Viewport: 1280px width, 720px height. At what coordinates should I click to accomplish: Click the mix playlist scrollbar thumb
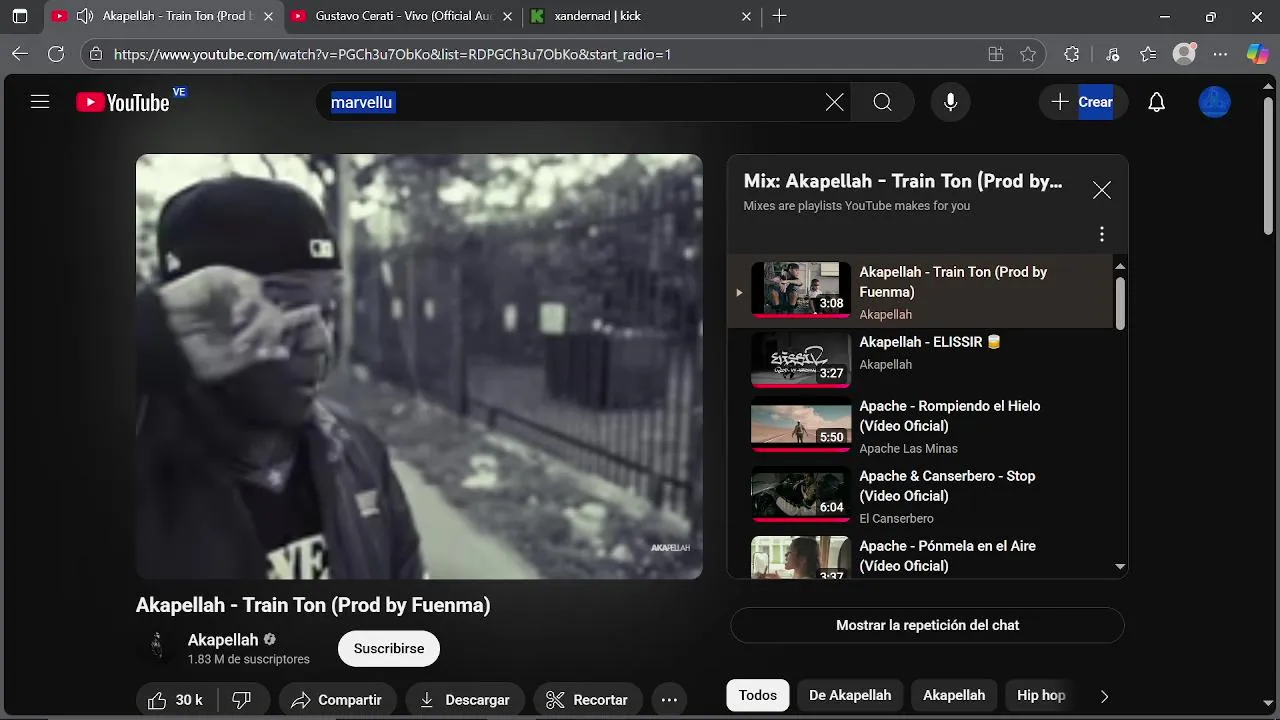click(x=1120, y=303)
